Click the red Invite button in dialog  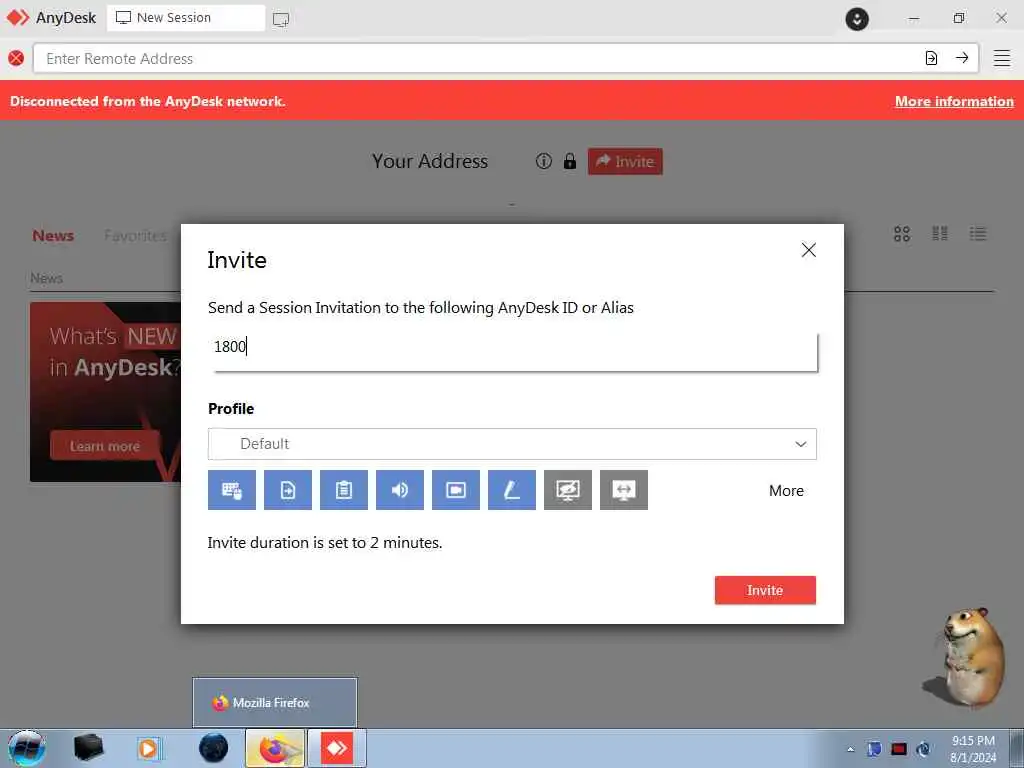click(765, 590)
